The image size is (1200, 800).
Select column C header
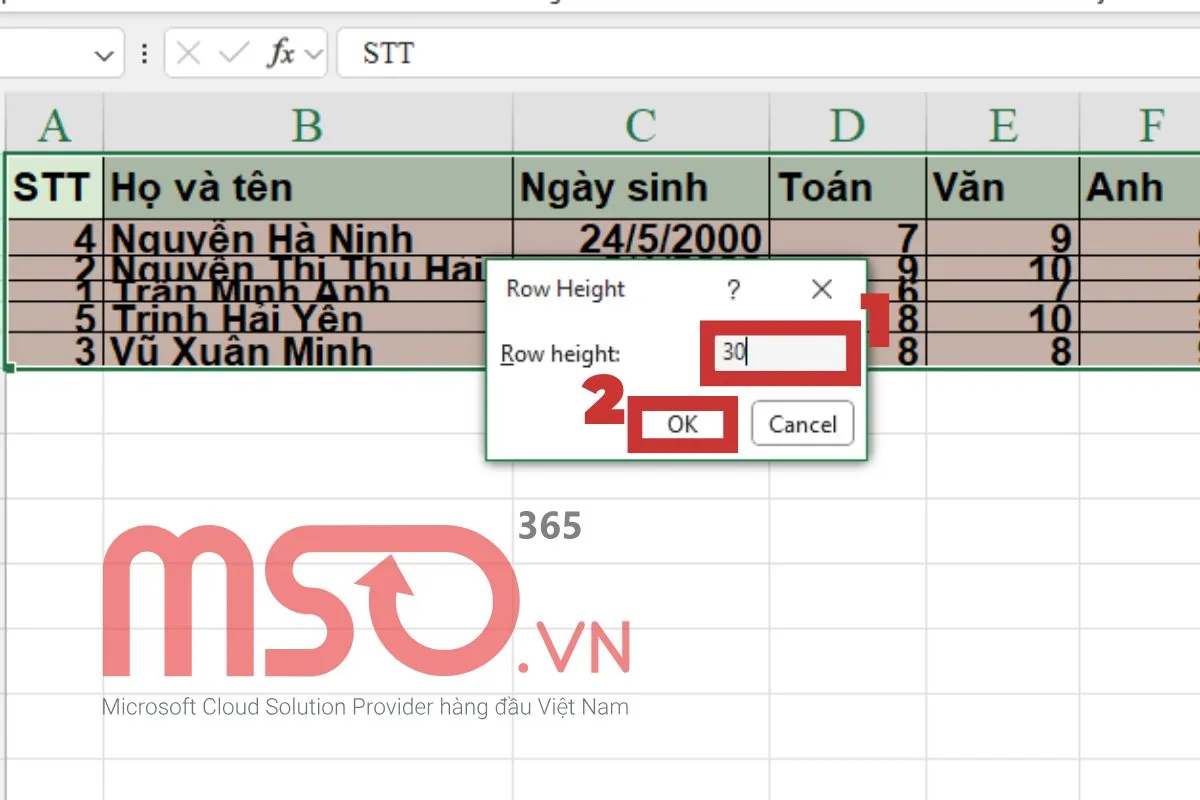[640, 126]
